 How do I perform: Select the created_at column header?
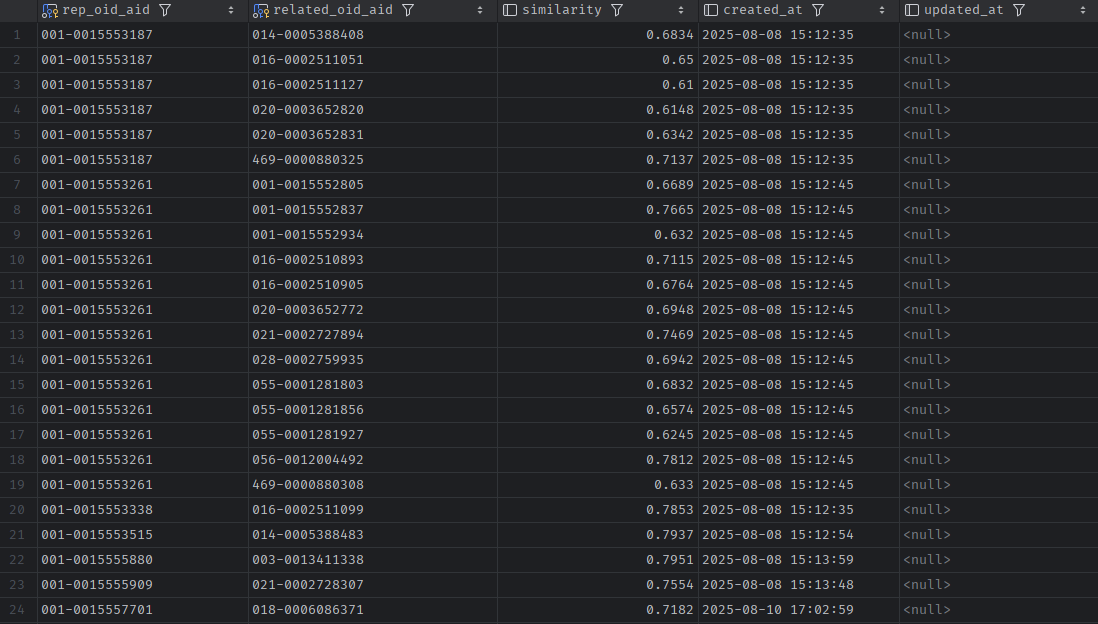point(799,11)
